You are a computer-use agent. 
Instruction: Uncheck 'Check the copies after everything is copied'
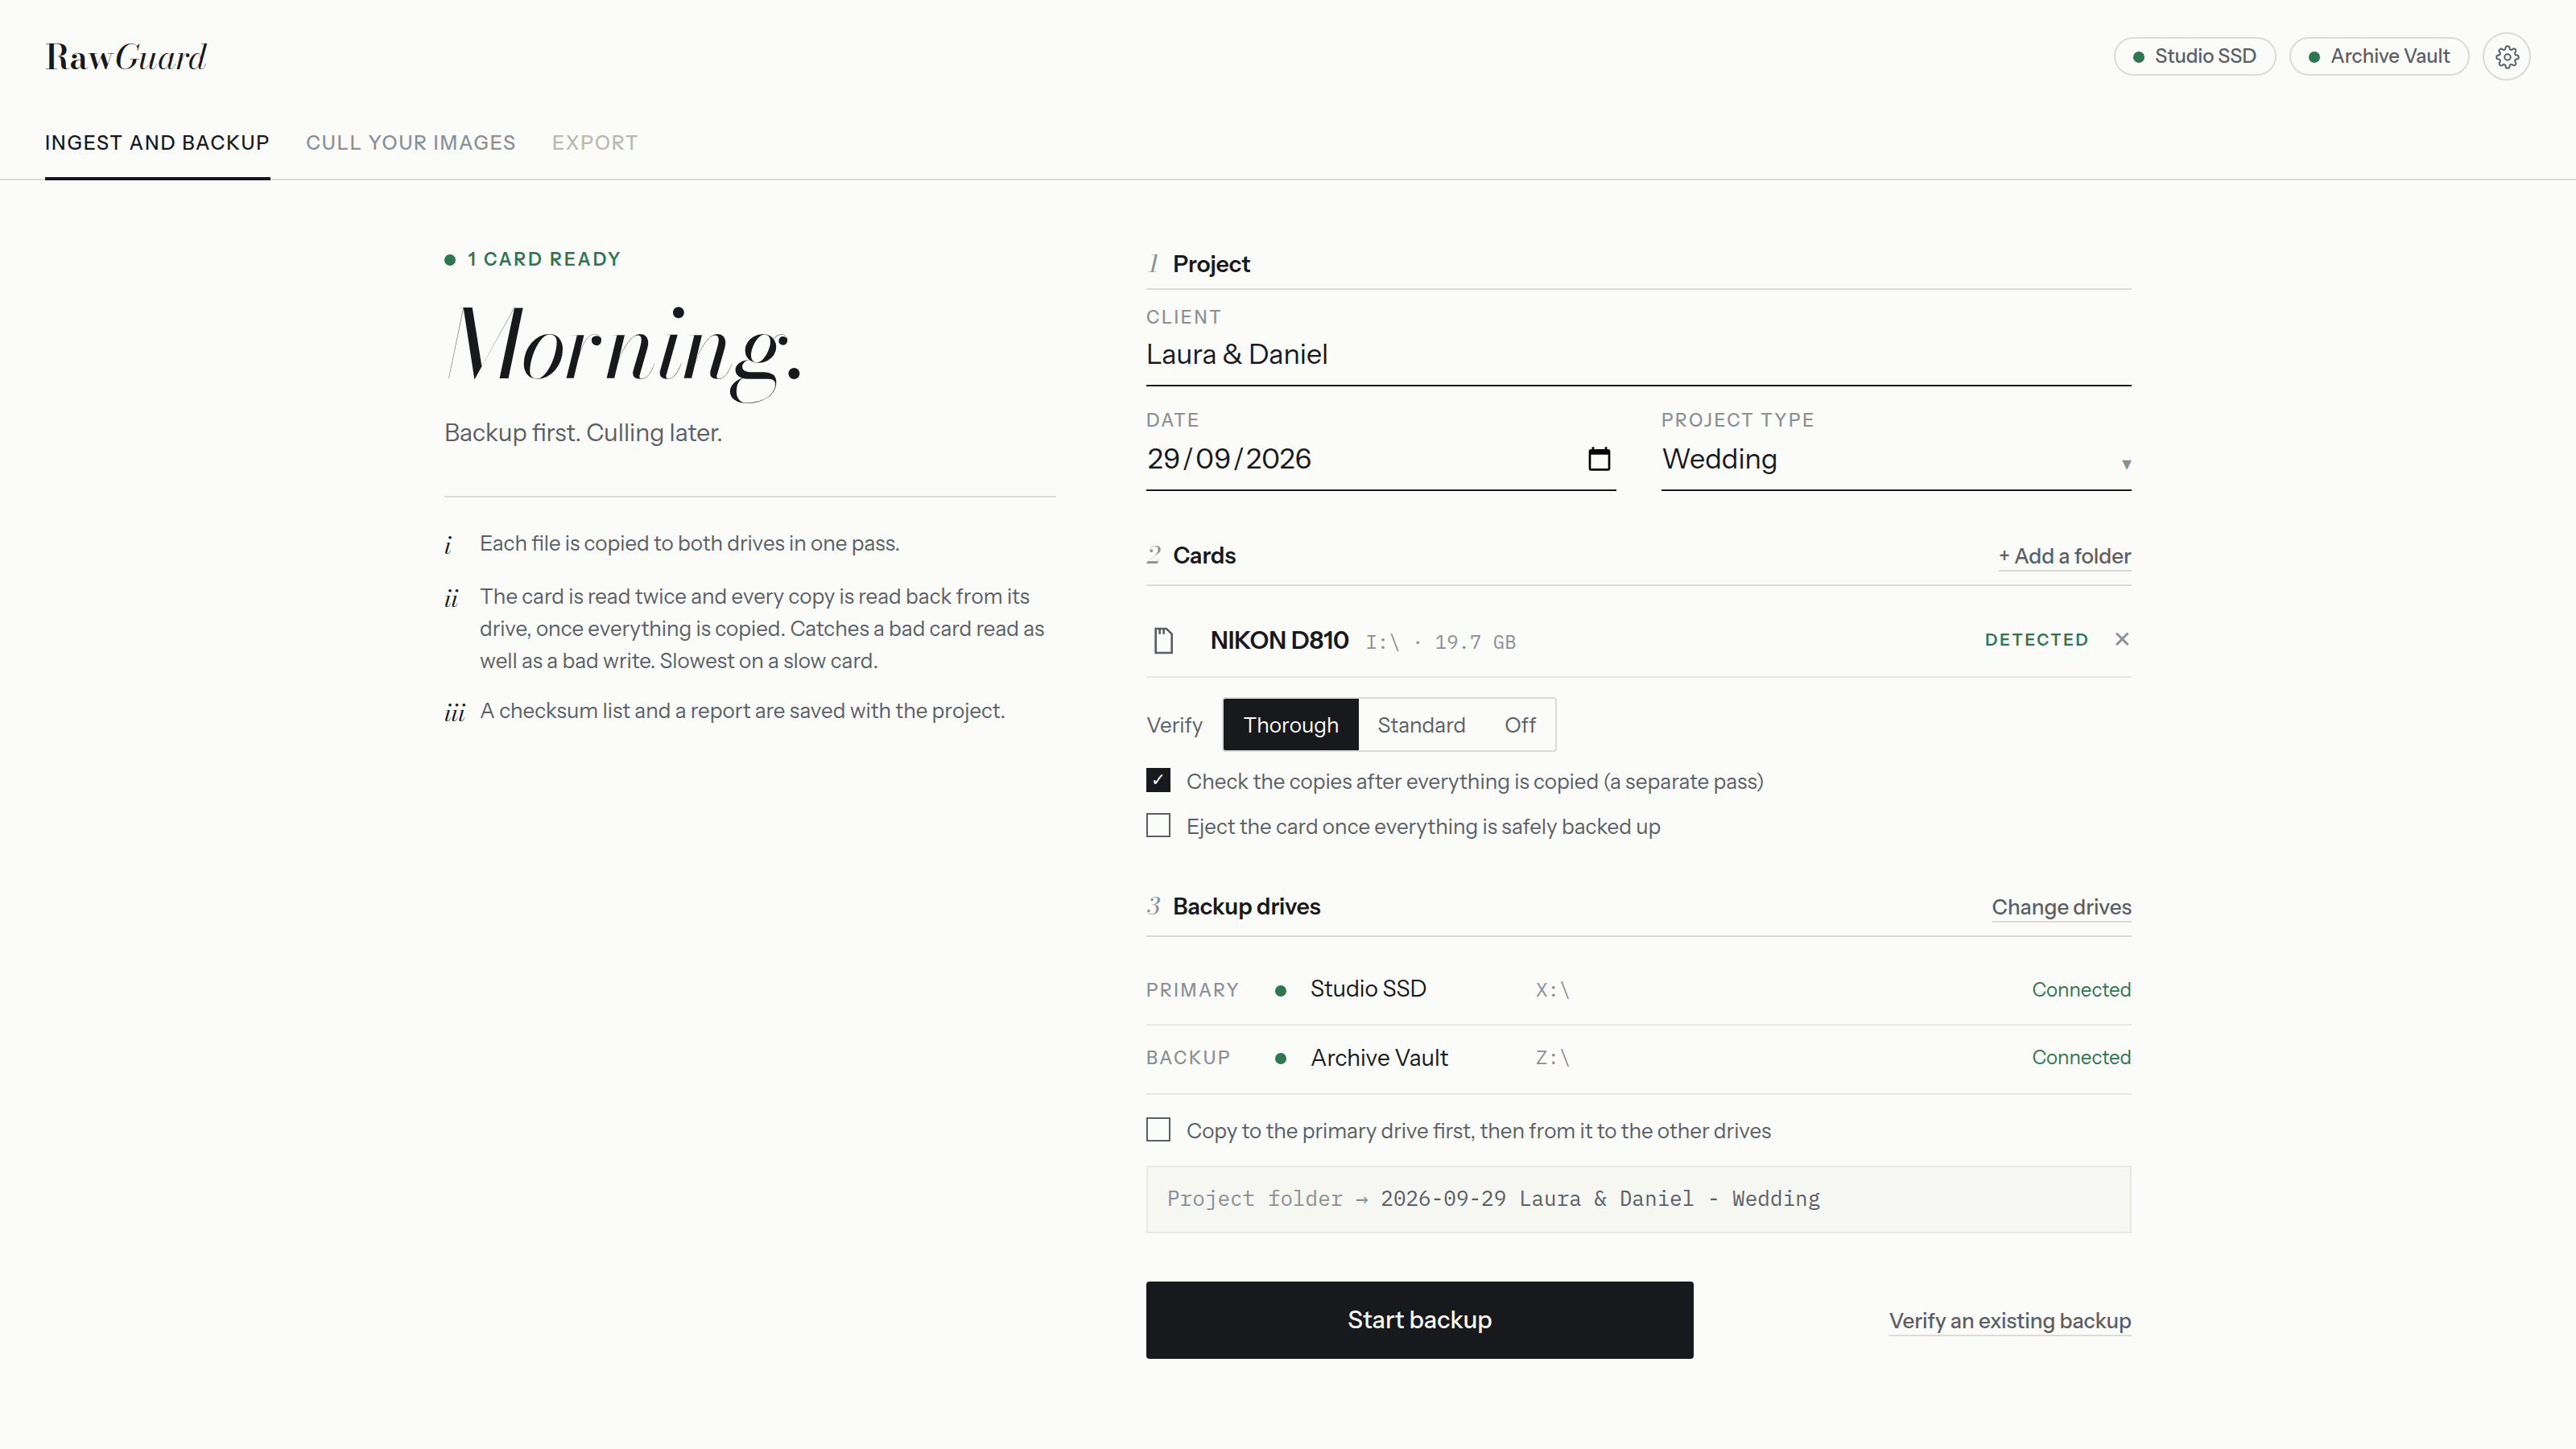(x=1158, y=780)
